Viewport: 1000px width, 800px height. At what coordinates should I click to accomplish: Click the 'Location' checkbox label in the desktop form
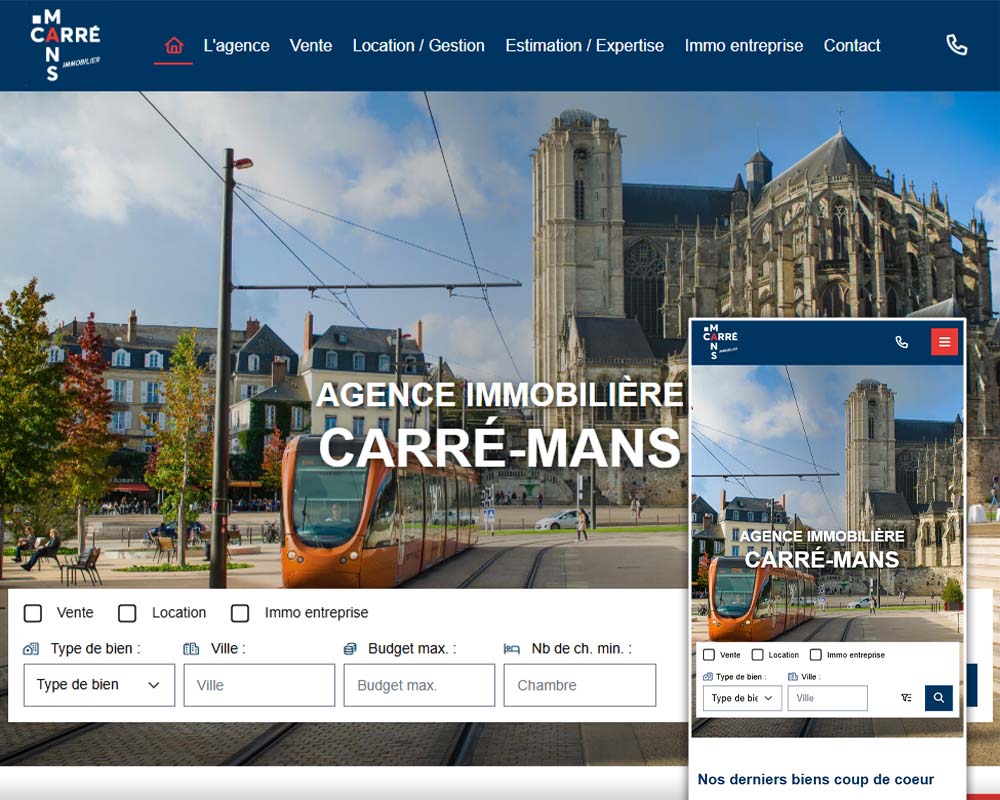(179, 612)
